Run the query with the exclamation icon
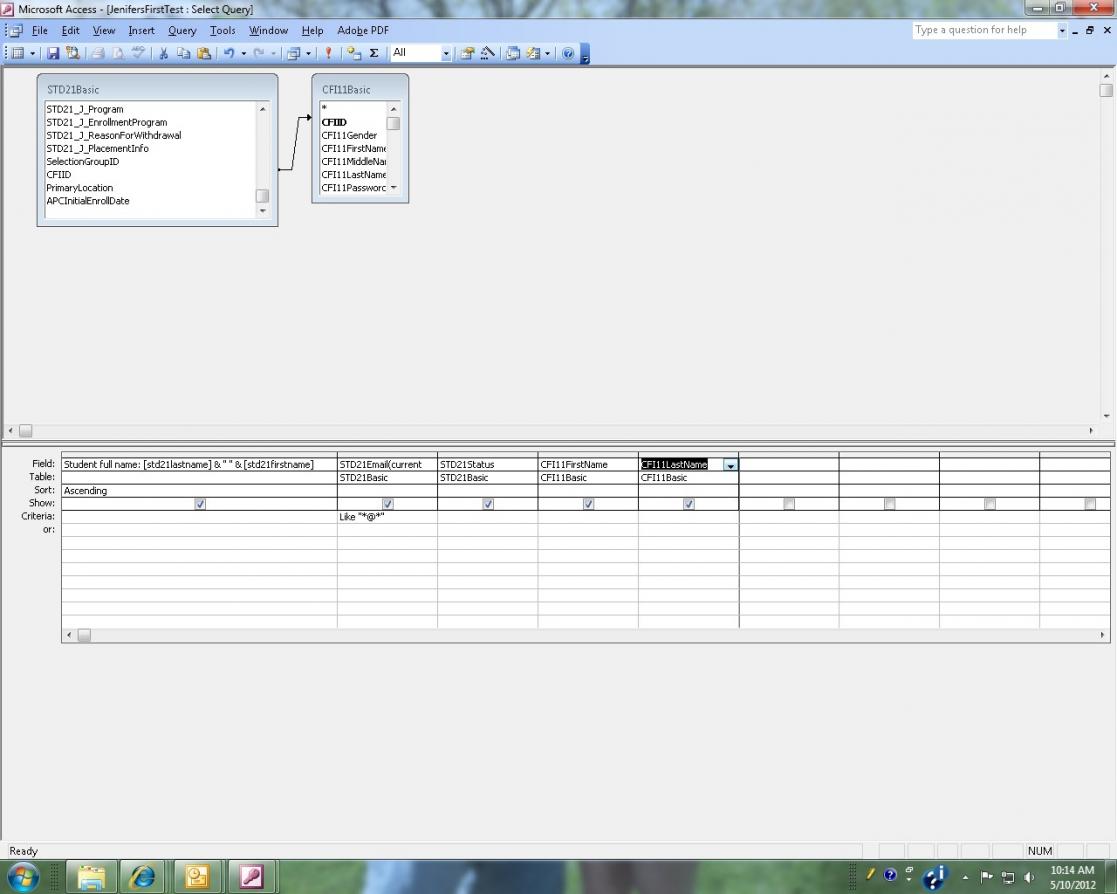The width and height of the screenshot is (1117, 894). [328, 53]
